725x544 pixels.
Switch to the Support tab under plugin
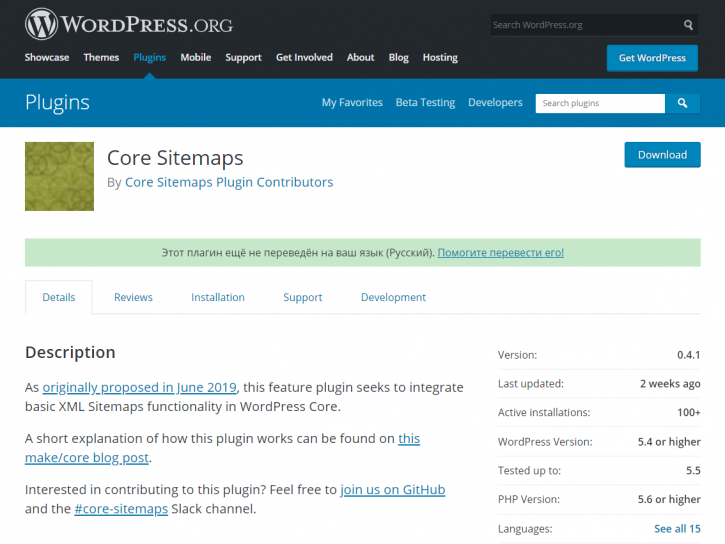click(x=303, y=297)
